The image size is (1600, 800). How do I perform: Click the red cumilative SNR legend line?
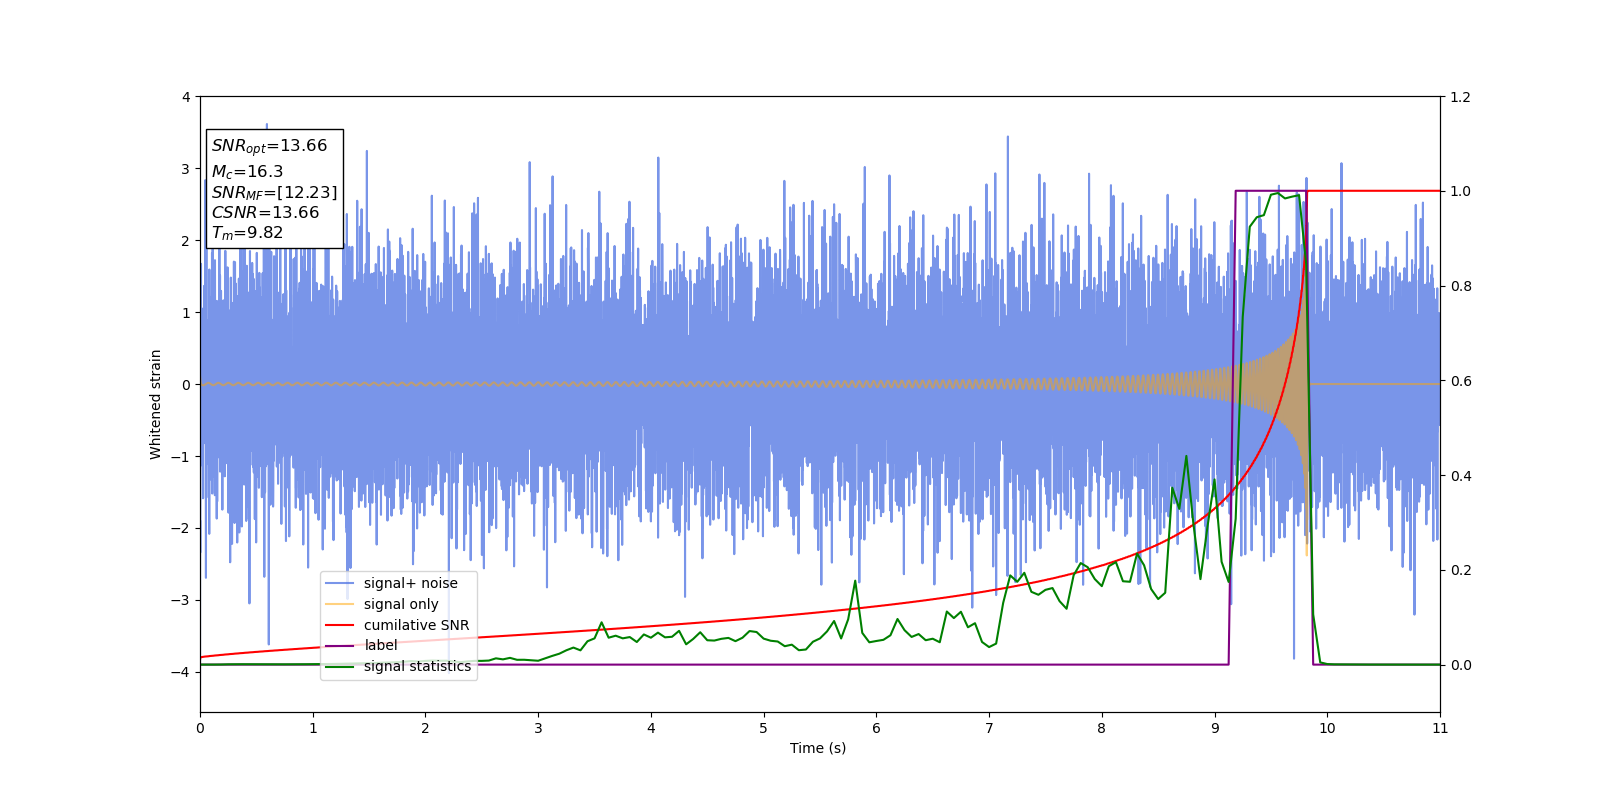tap(340, 625)
